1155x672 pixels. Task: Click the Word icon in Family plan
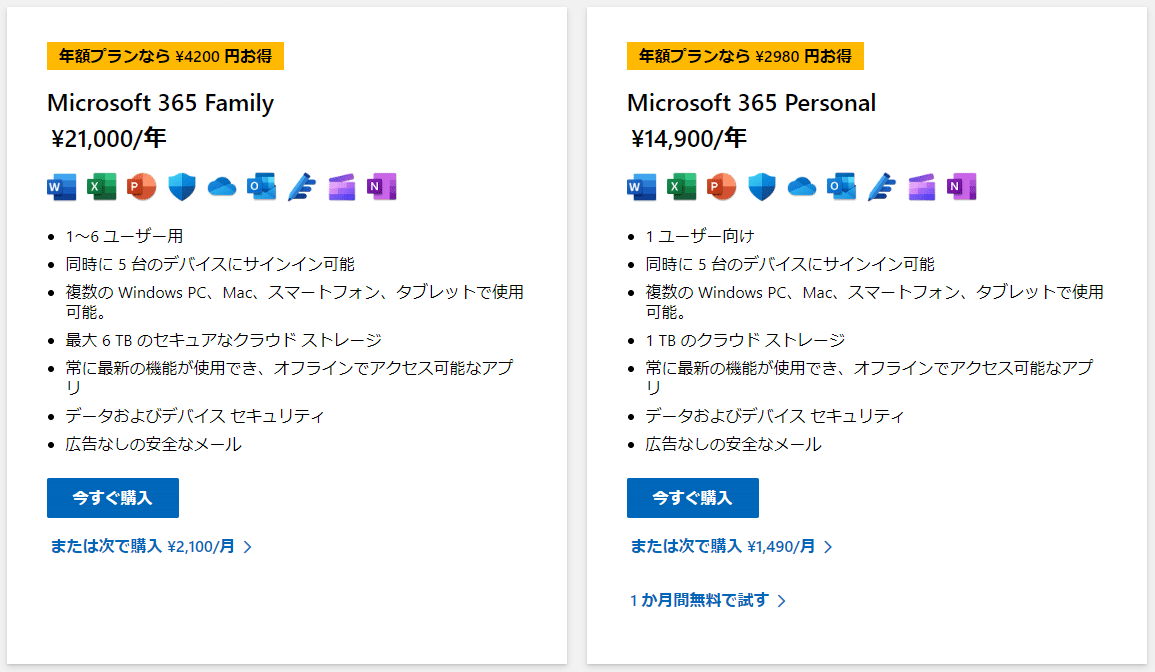point(61,187)
